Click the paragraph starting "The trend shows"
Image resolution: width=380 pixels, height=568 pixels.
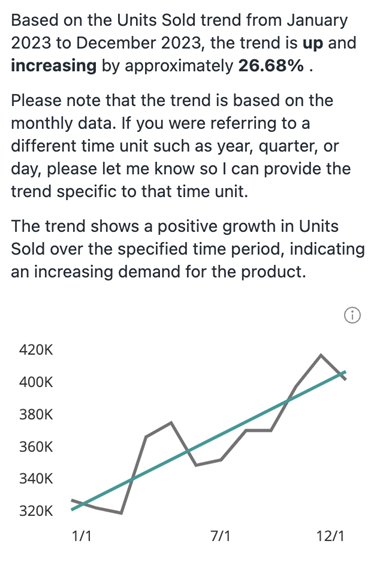click(188, 249)
